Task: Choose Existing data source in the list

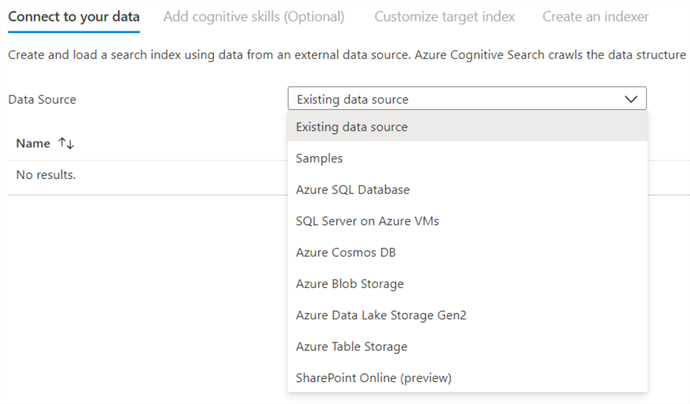Action: [x=352, y=127]
